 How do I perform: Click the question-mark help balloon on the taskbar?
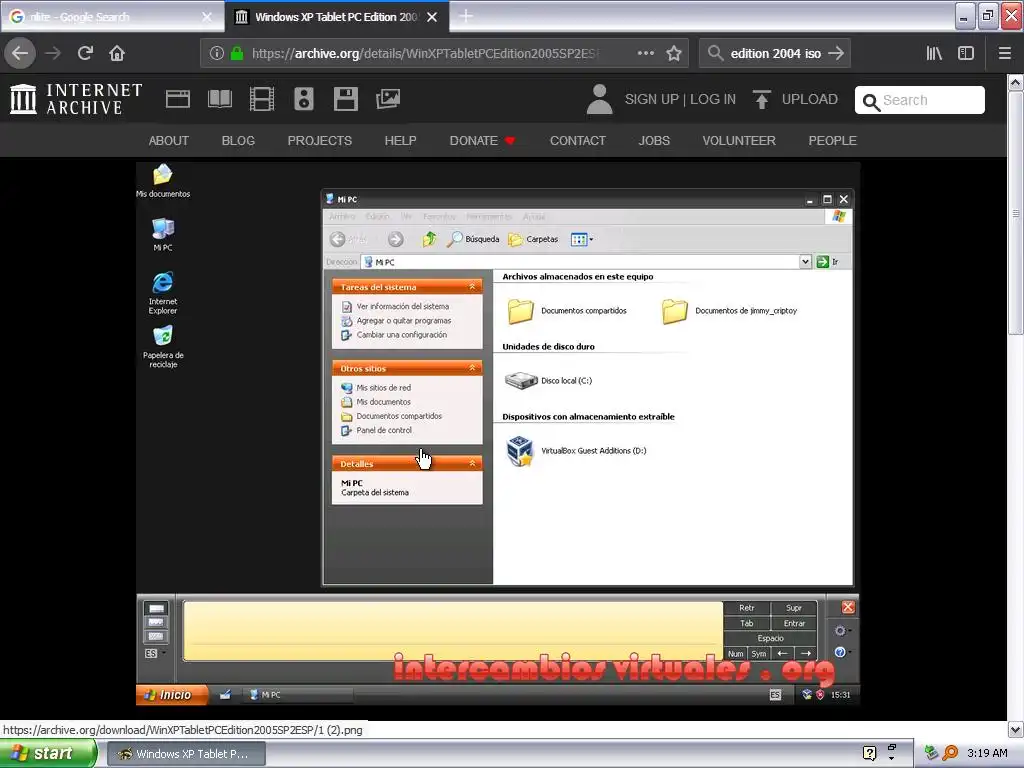click(x=869, y=754)
